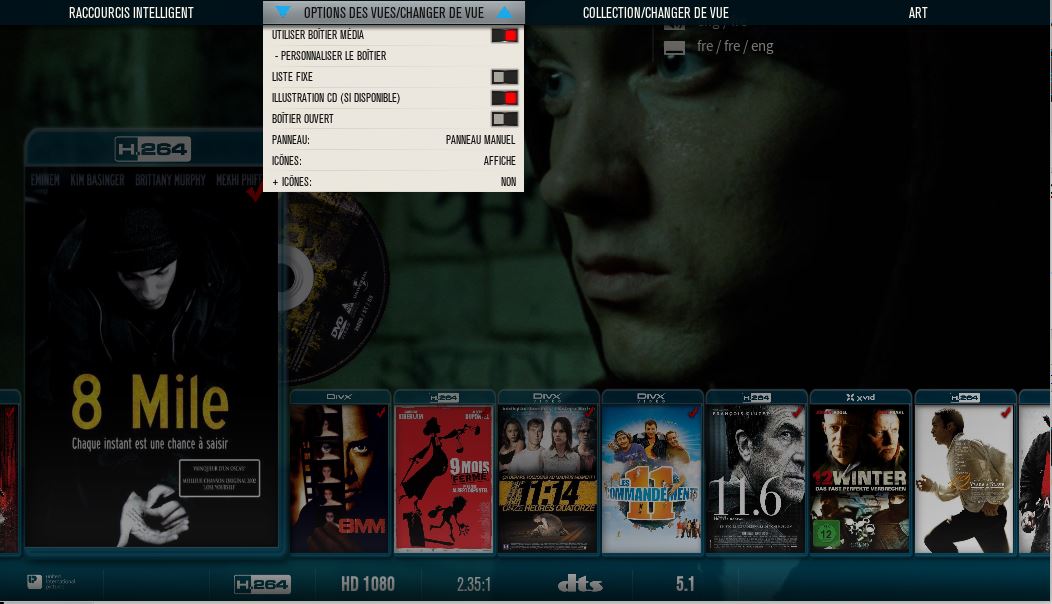
Task: Select the Boîtier ouvert row label
Action: tap(303, 119)
